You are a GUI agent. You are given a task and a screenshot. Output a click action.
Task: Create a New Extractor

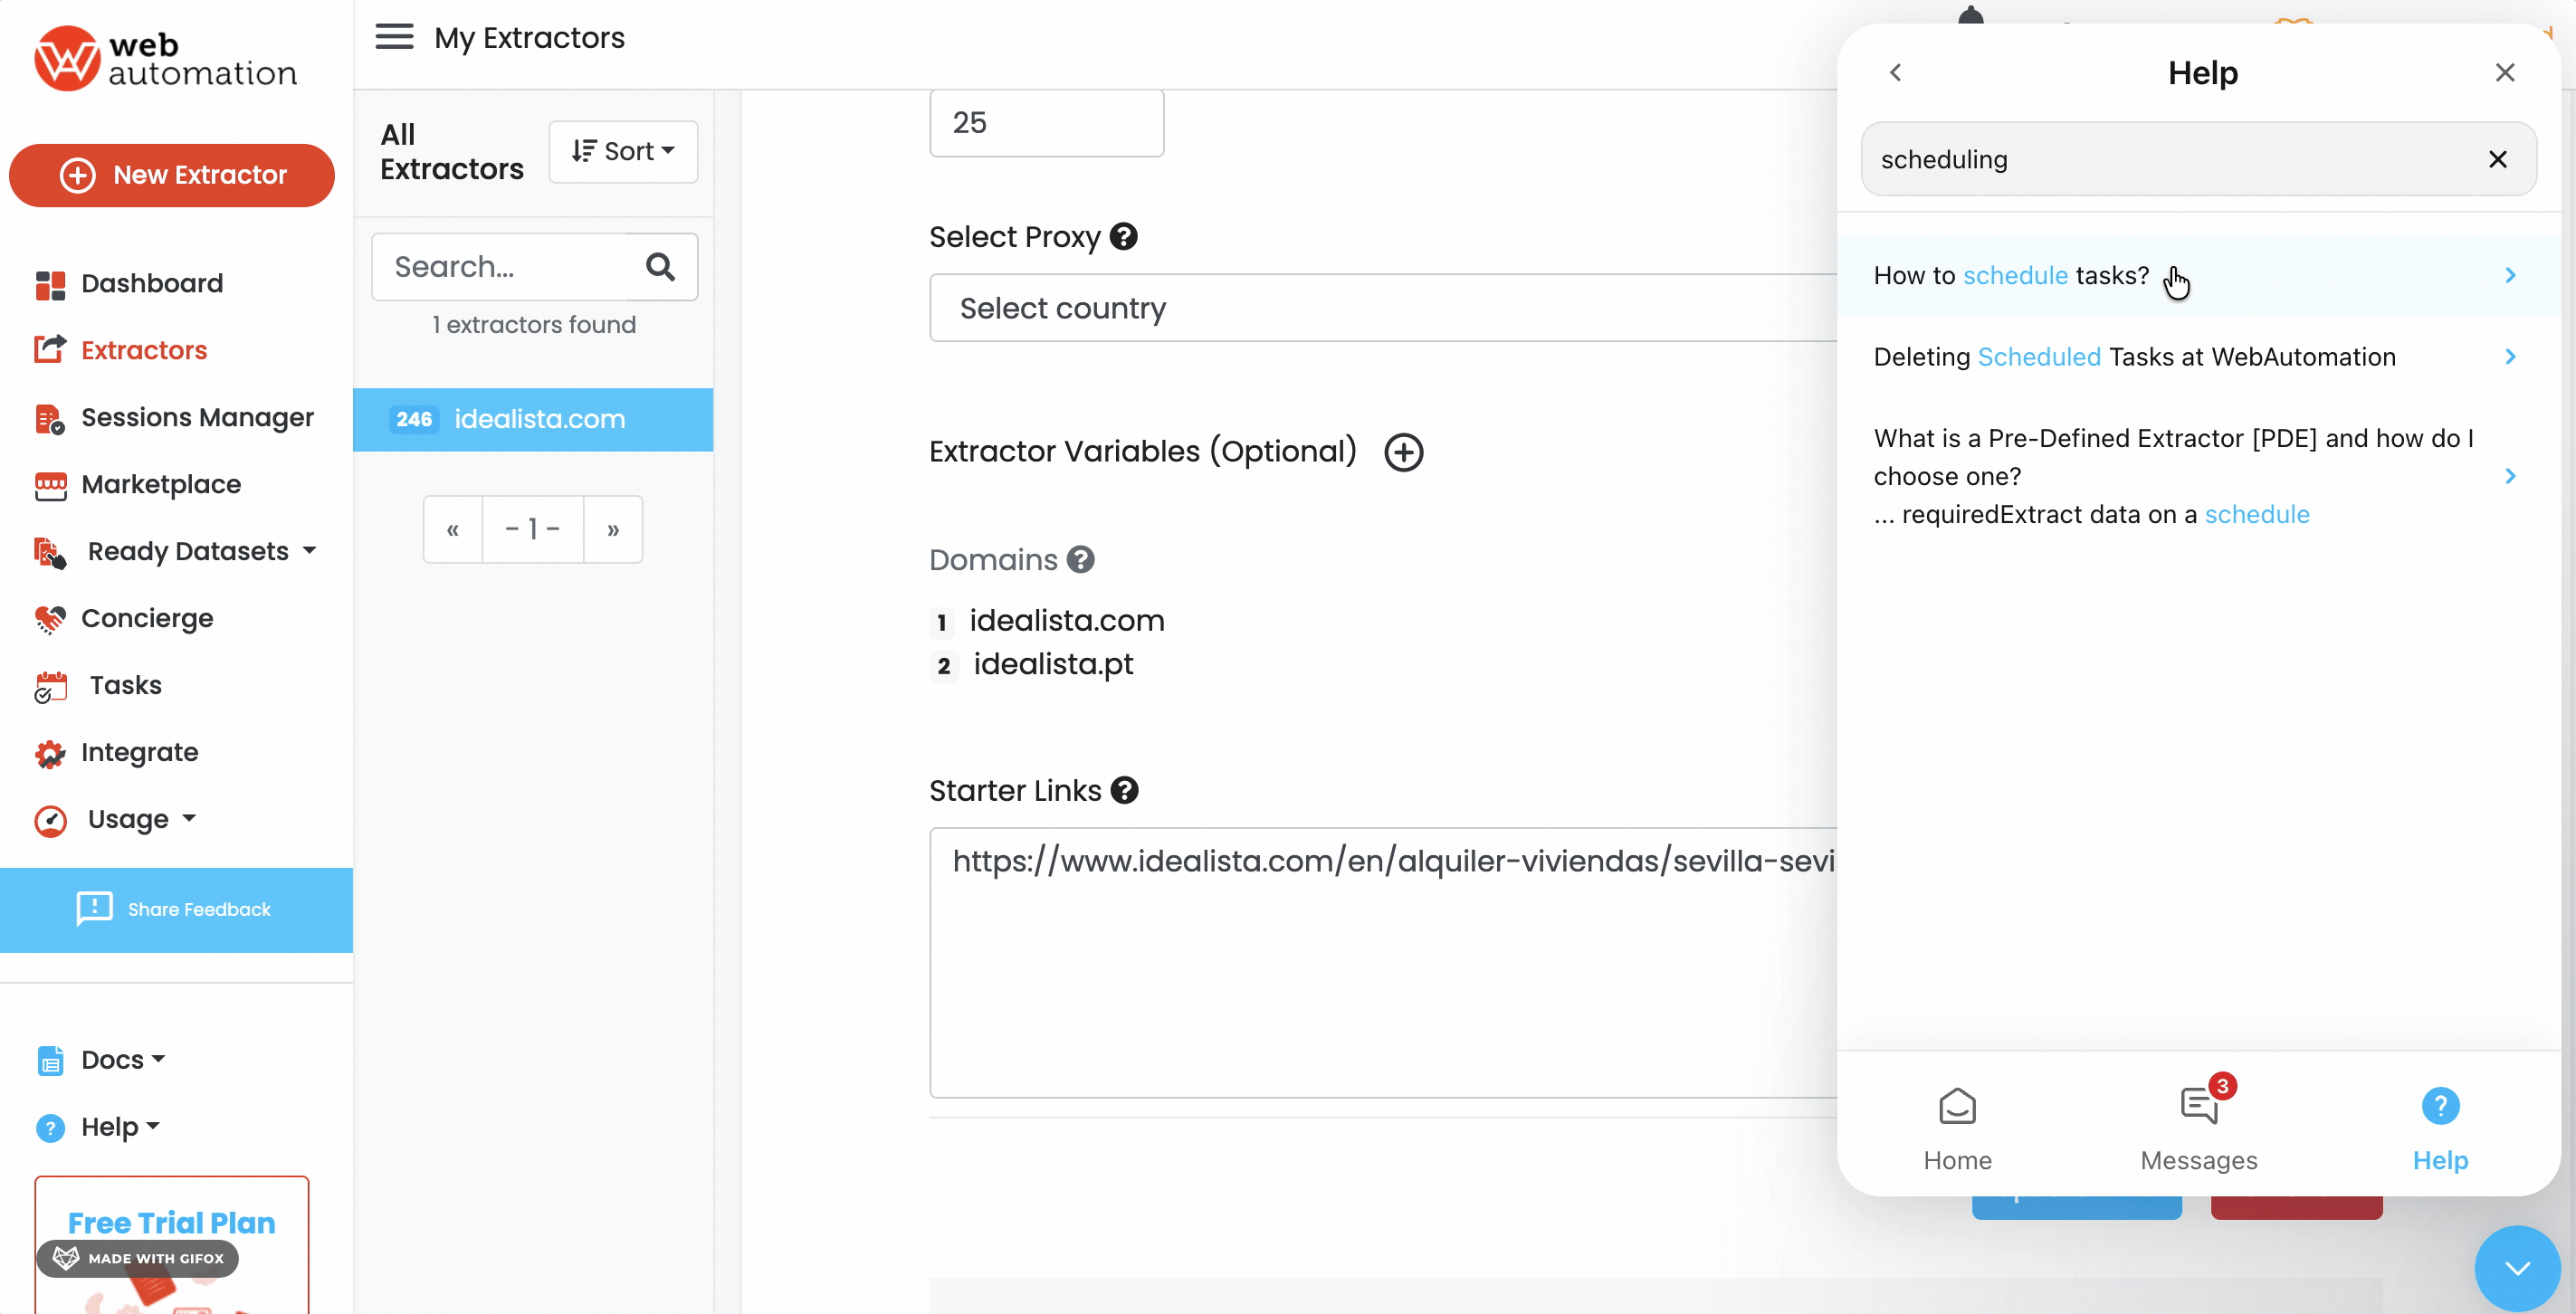point(171,175)
